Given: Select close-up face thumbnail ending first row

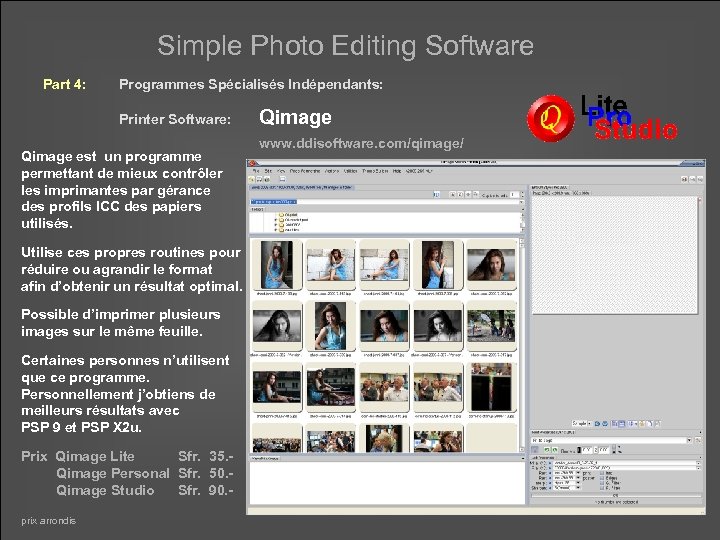Looking at the screenshot, I should click(x=491, y=265).
